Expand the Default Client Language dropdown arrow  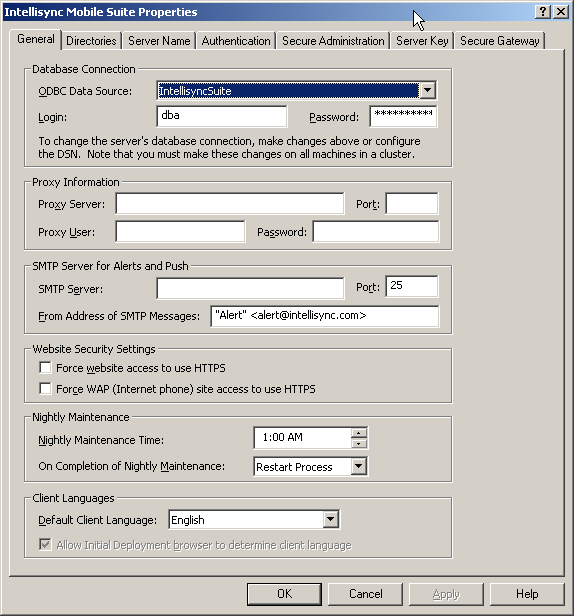pos(331,519)
